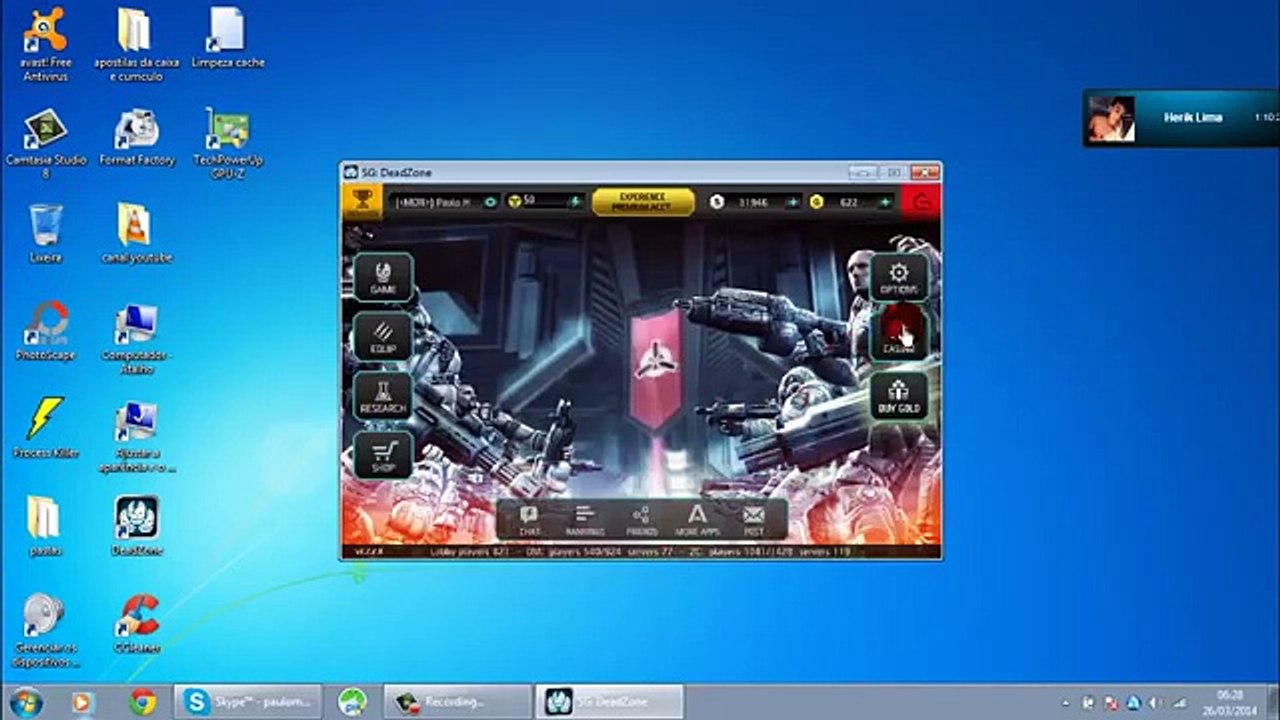1280x720 pixels.
Task: Open the POST envelope icon
Action: click(753, 520)
